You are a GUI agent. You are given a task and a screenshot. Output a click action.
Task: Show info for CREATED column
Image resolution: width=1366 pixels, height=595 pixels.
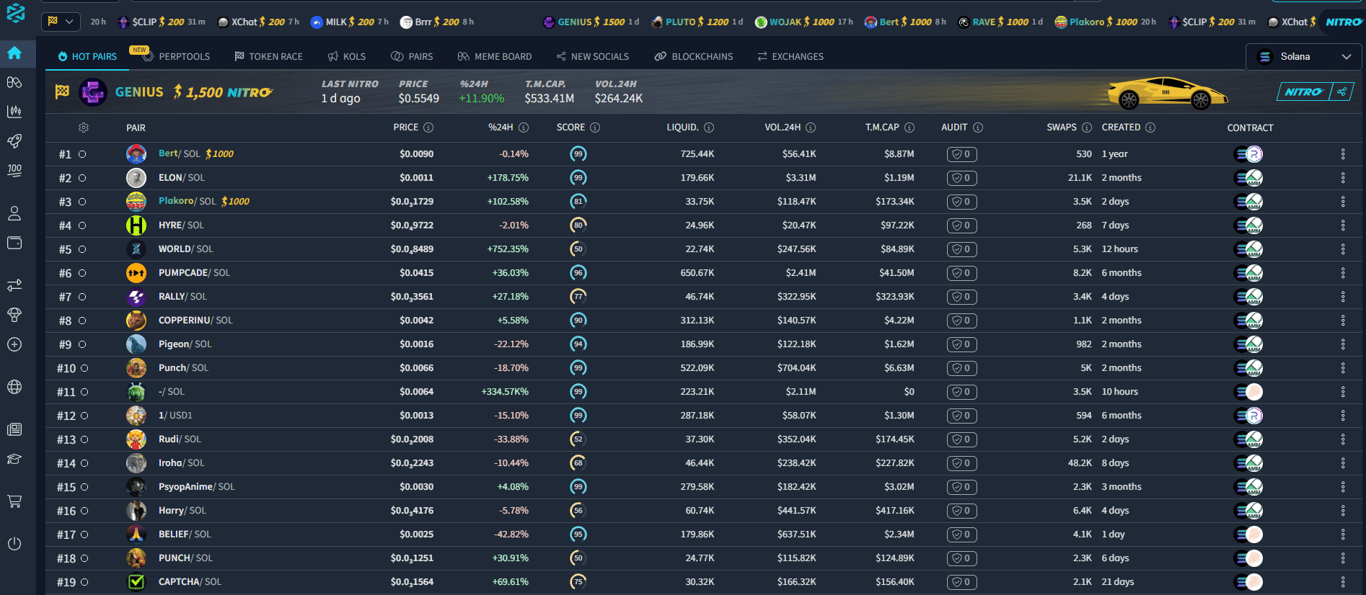point(1150,128)
